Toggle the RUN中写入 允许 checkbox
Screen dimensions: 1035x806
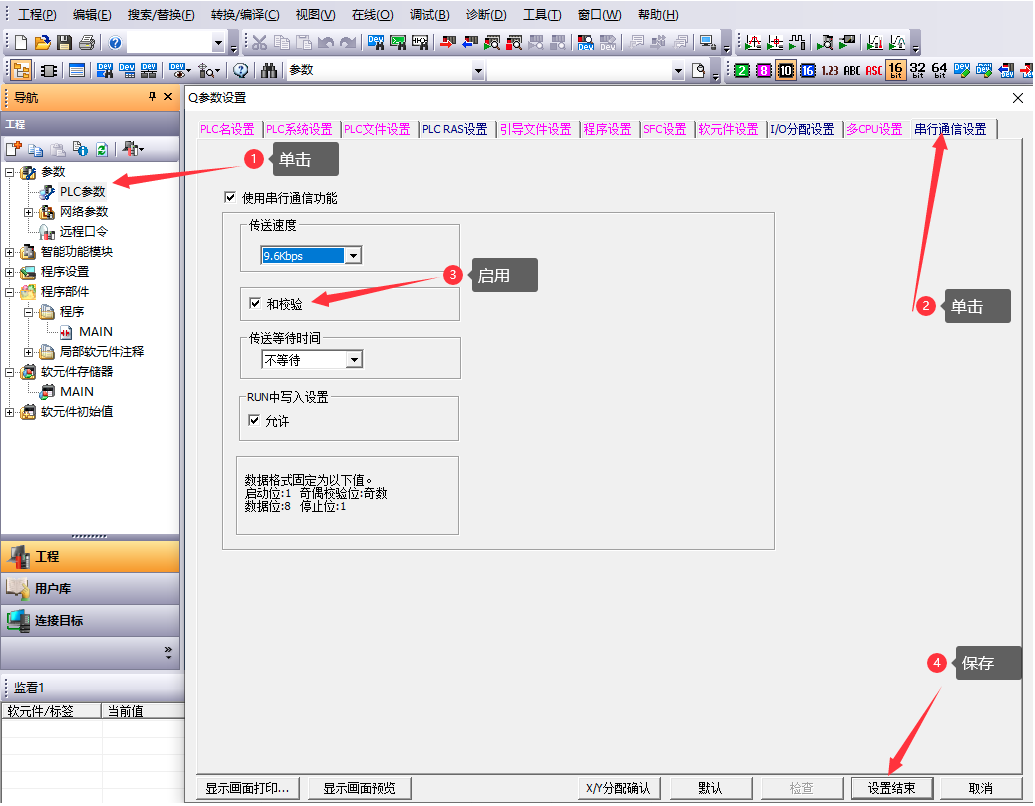tap(254, 421)
